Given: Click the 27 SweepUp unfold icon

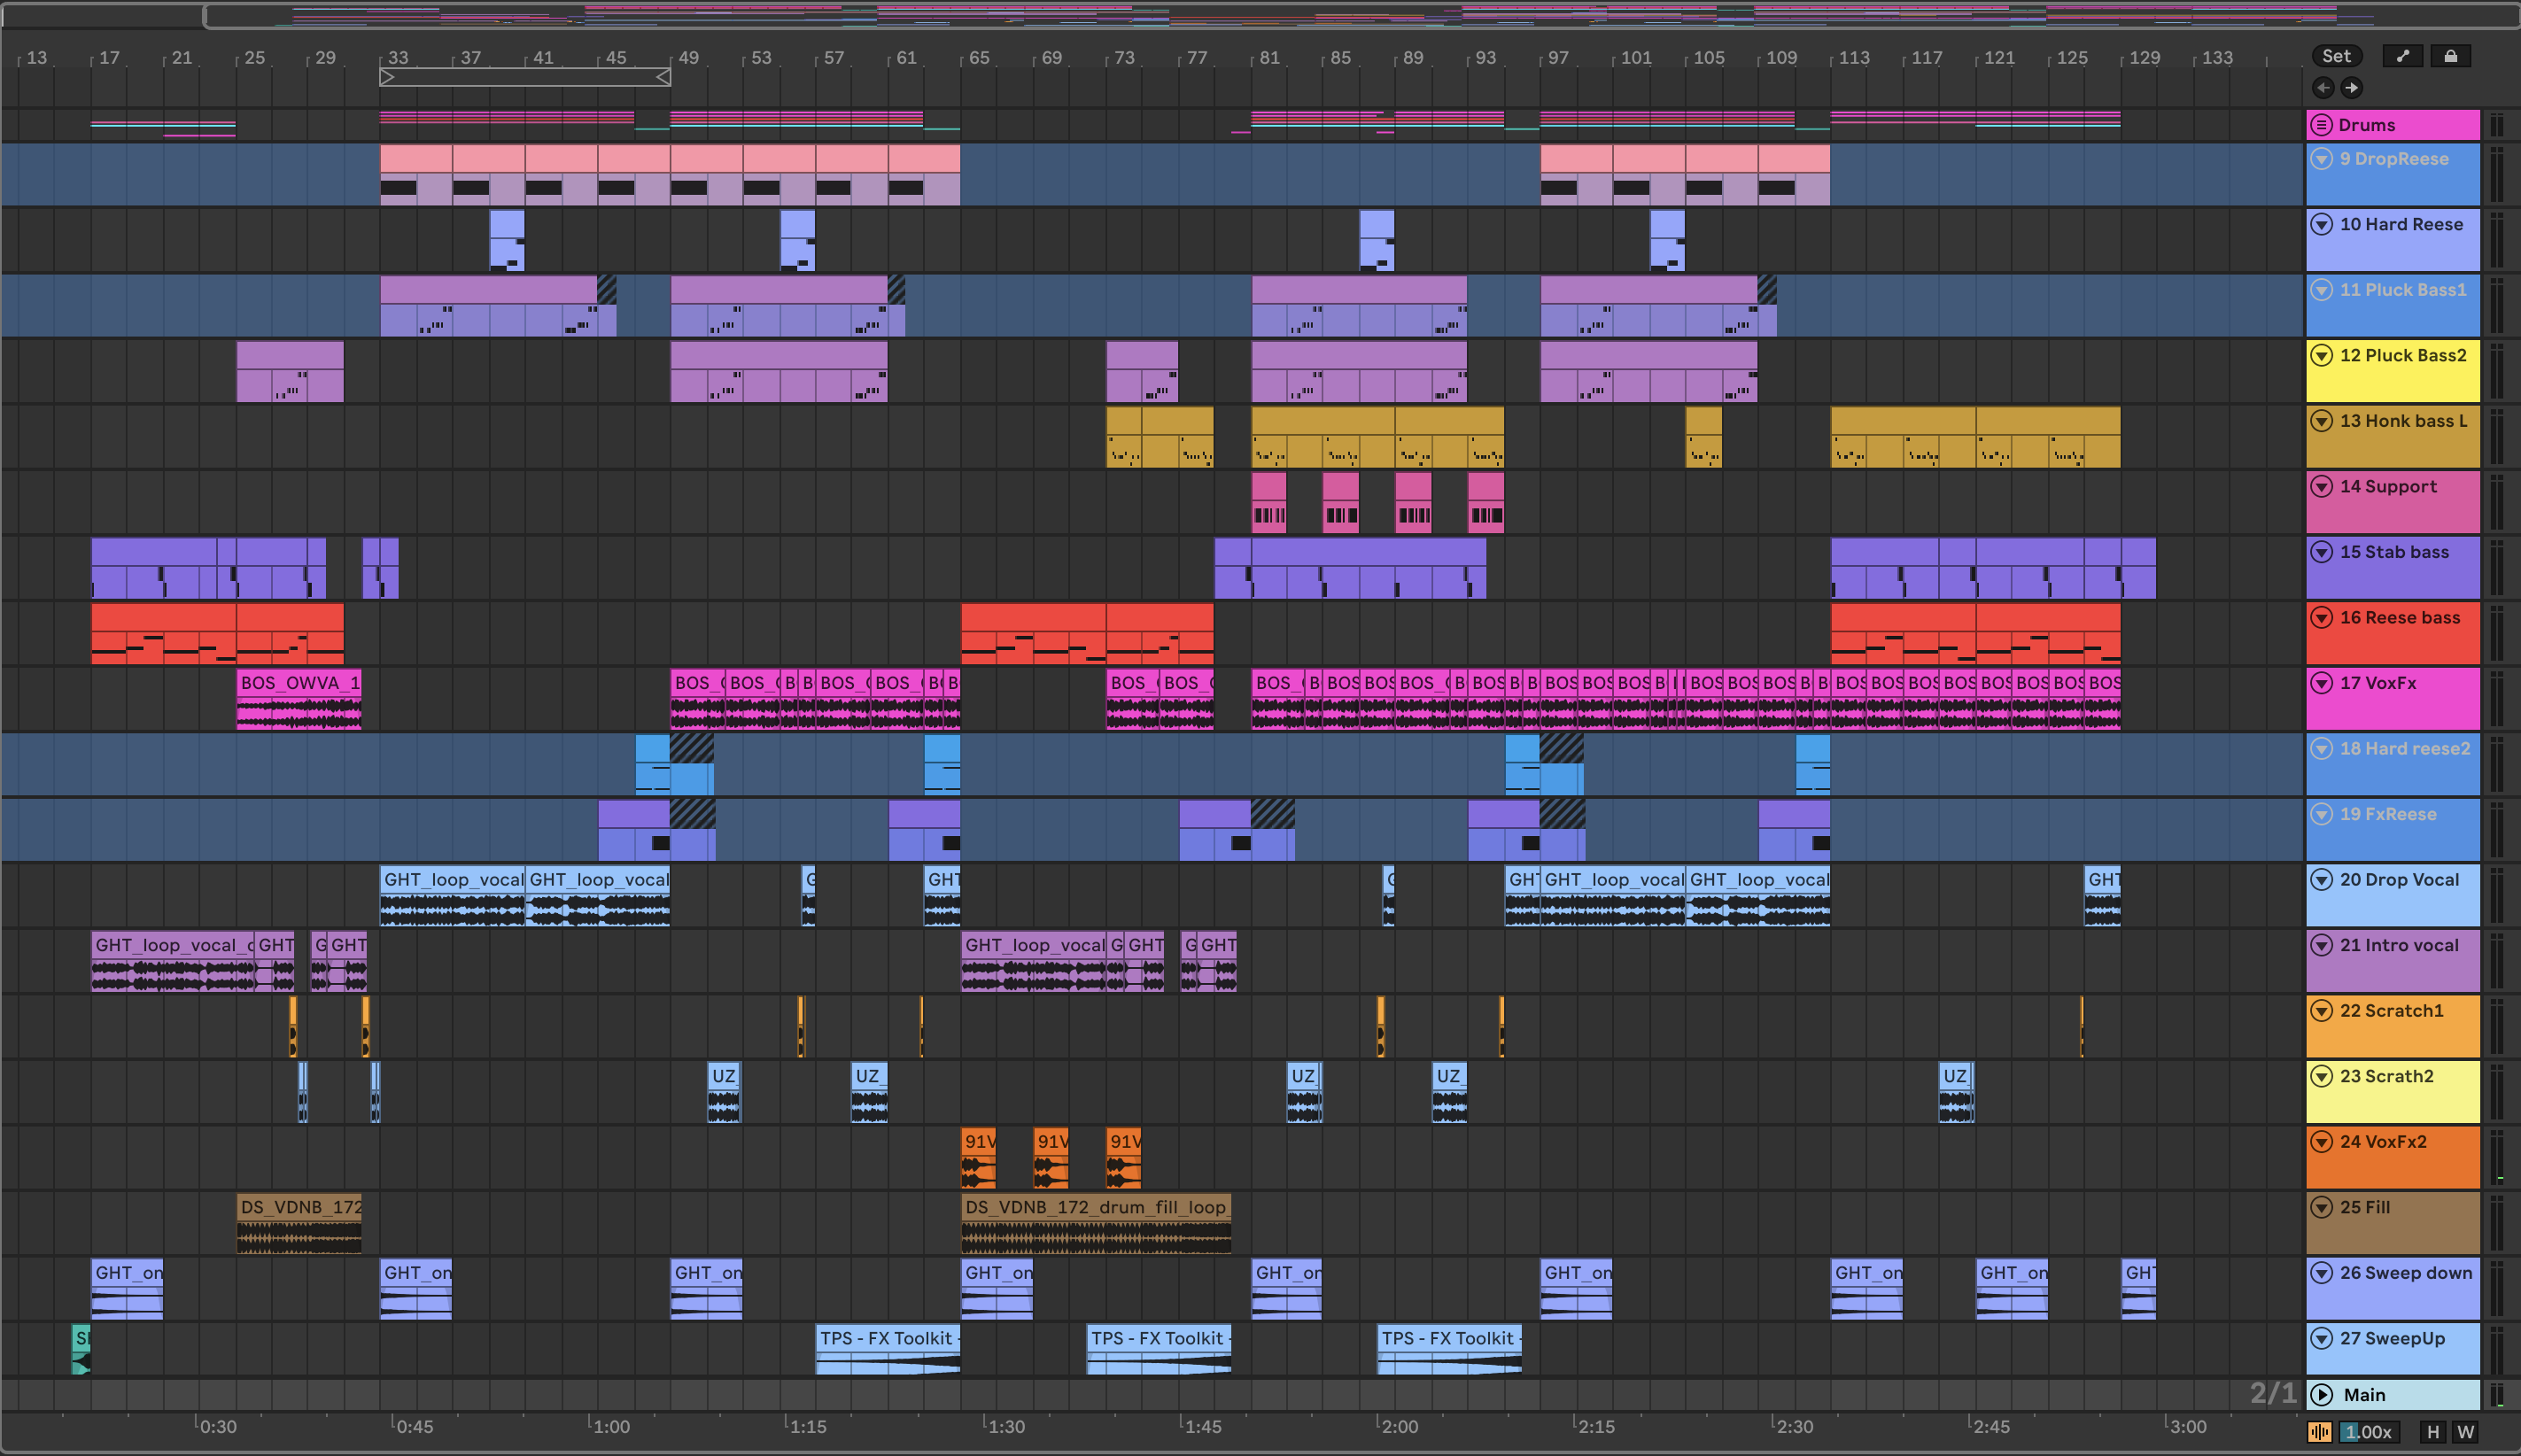Looking at the screenshot, I should click(2322, 1338).
